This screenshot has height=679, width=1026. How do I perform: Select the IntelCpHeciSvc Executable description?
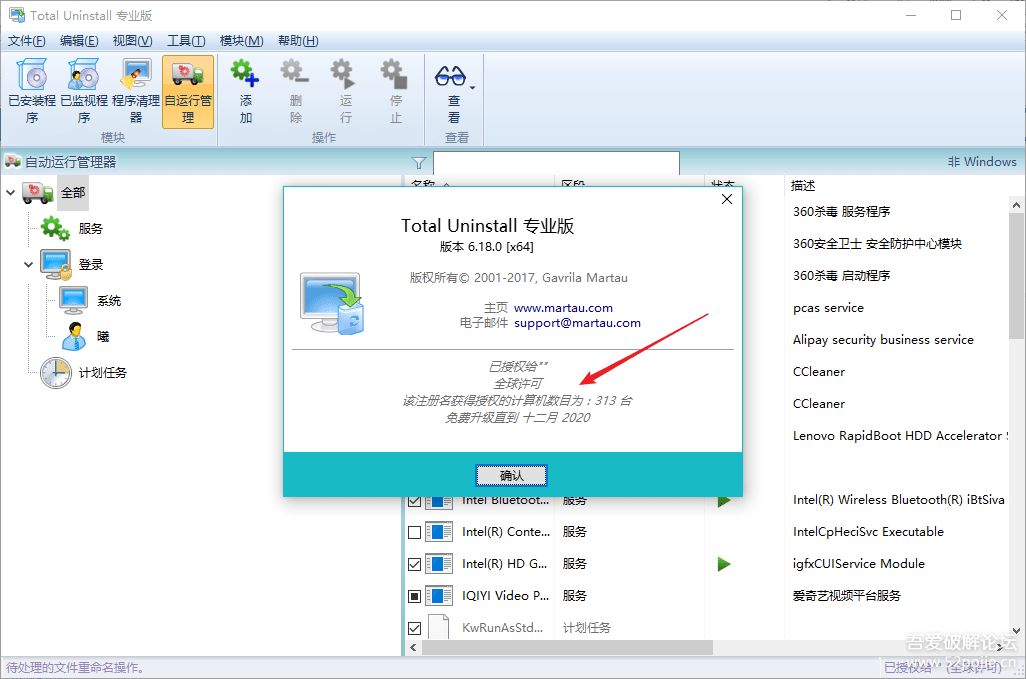(x=868, y=532)
